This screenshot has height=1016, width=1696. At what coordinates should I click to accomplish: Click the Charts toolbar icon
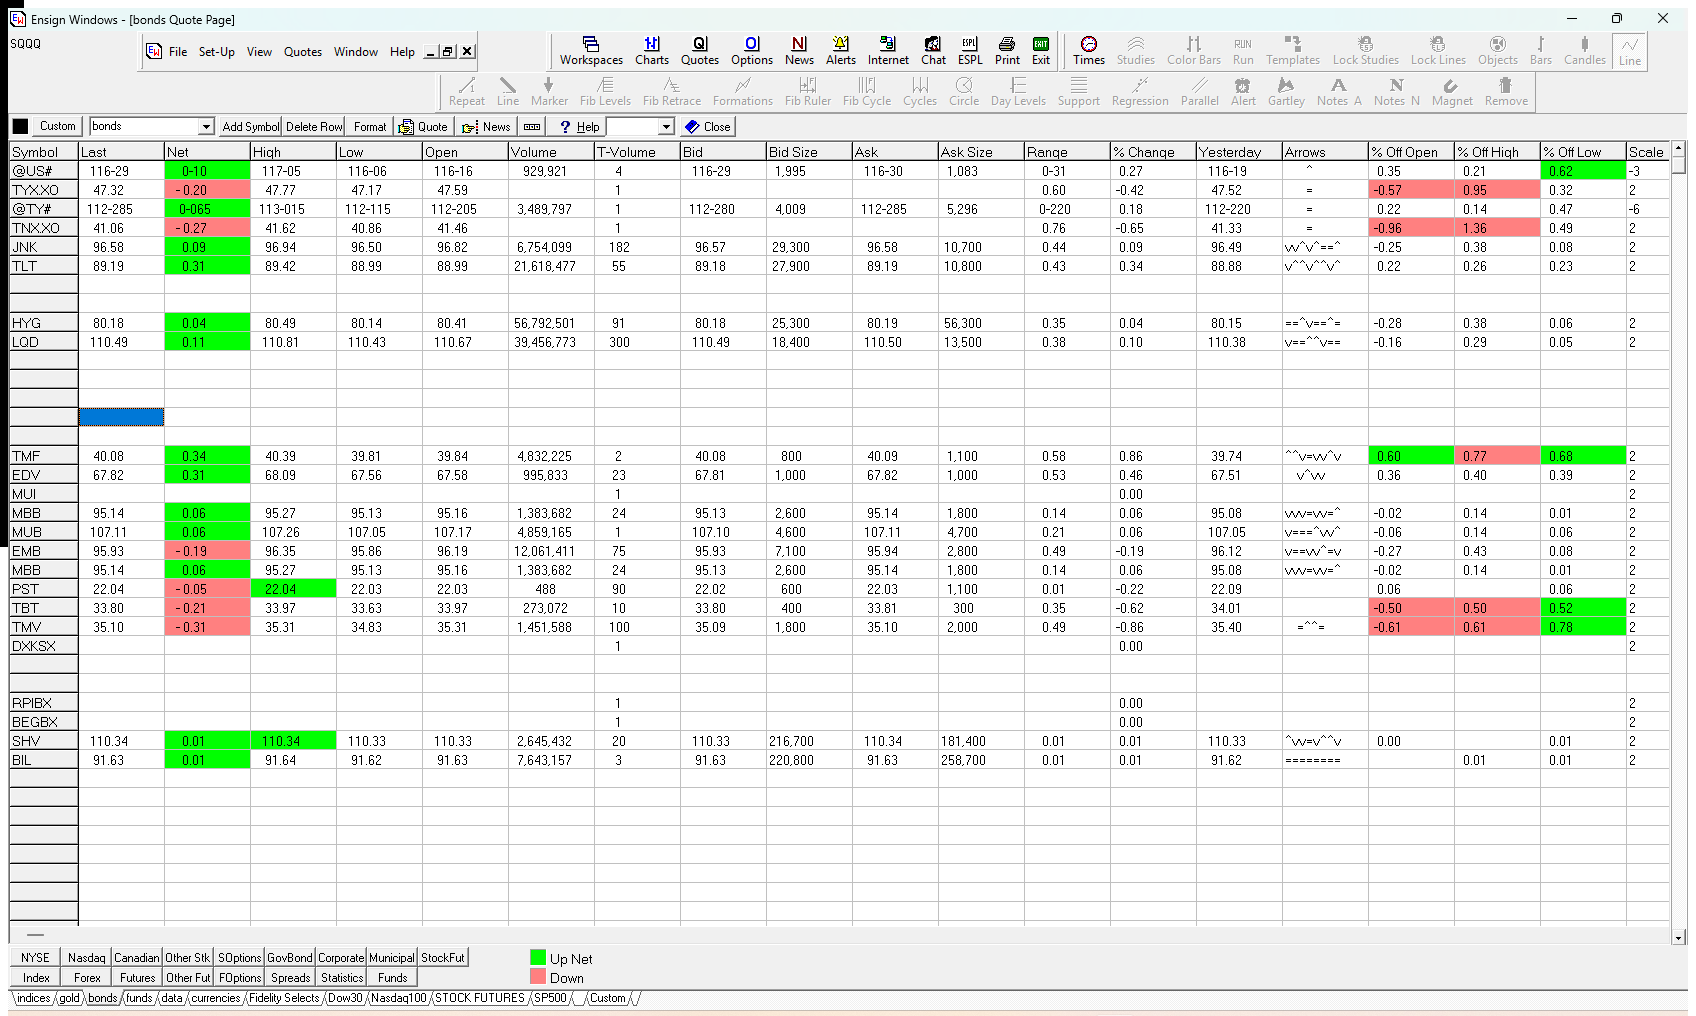point(652,51)
